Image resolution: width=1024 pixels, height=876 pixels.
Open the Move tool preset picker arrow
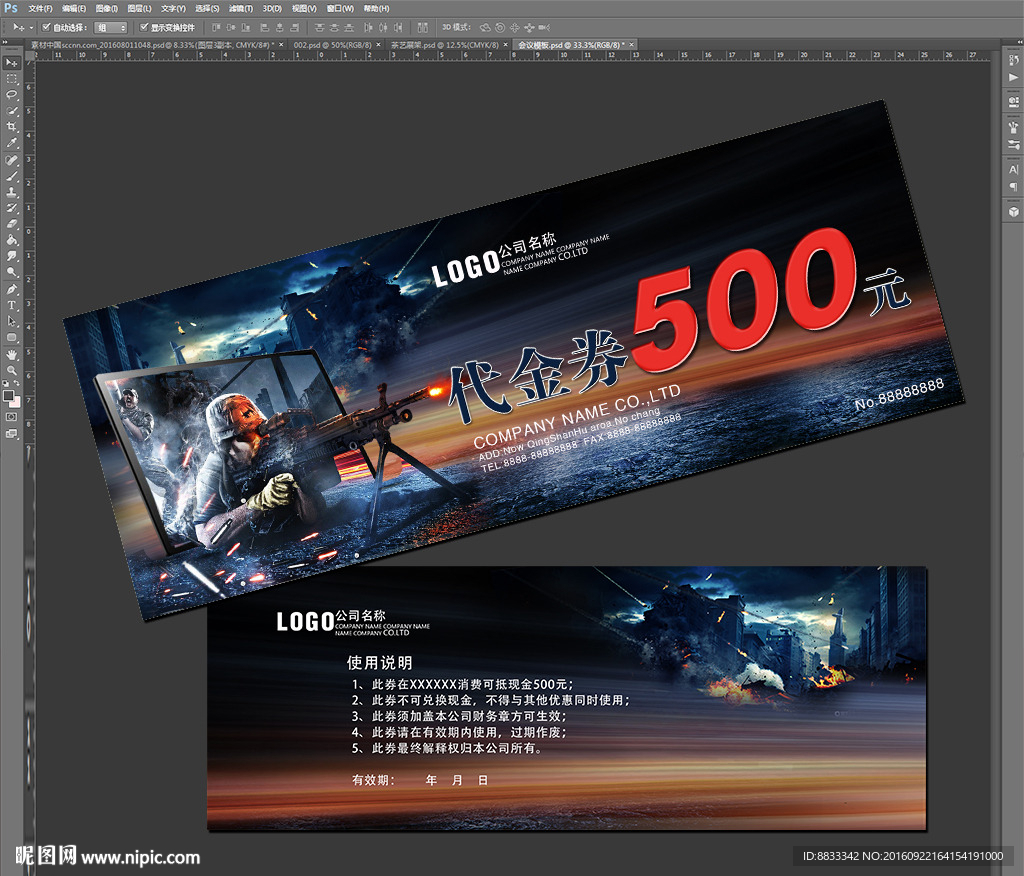[x=31, y=28]
